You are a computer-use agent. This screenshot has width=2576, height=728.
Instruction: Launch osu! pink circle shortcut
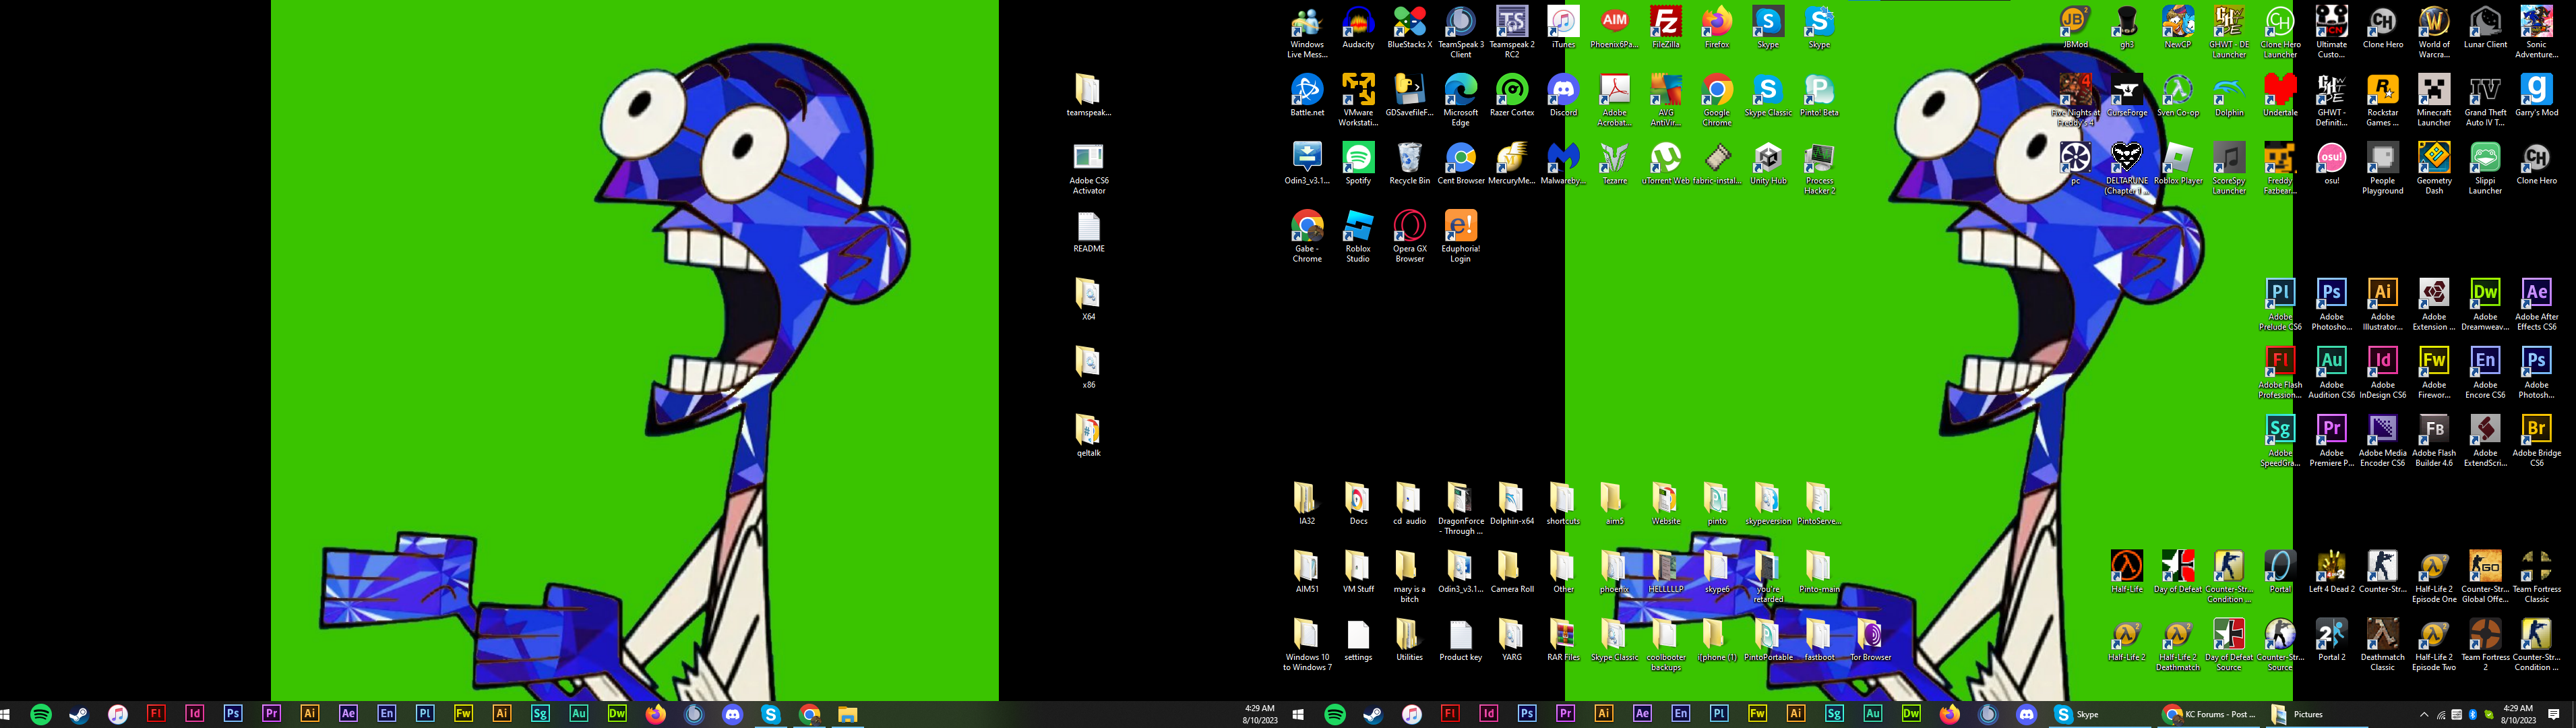2331,163
